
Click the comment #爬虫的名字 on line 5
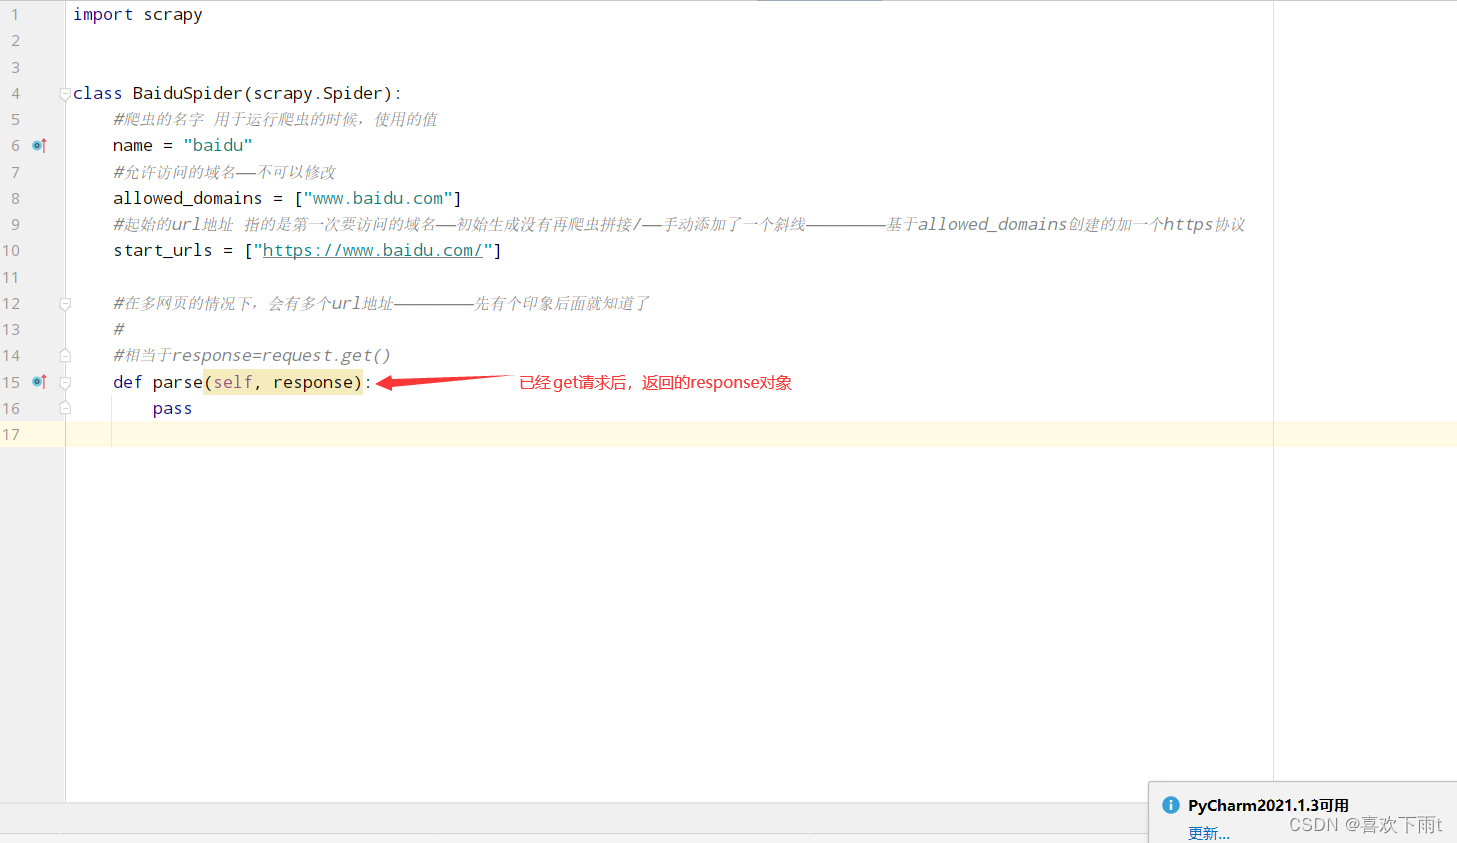pyautogui.click(x=275, y=119)
